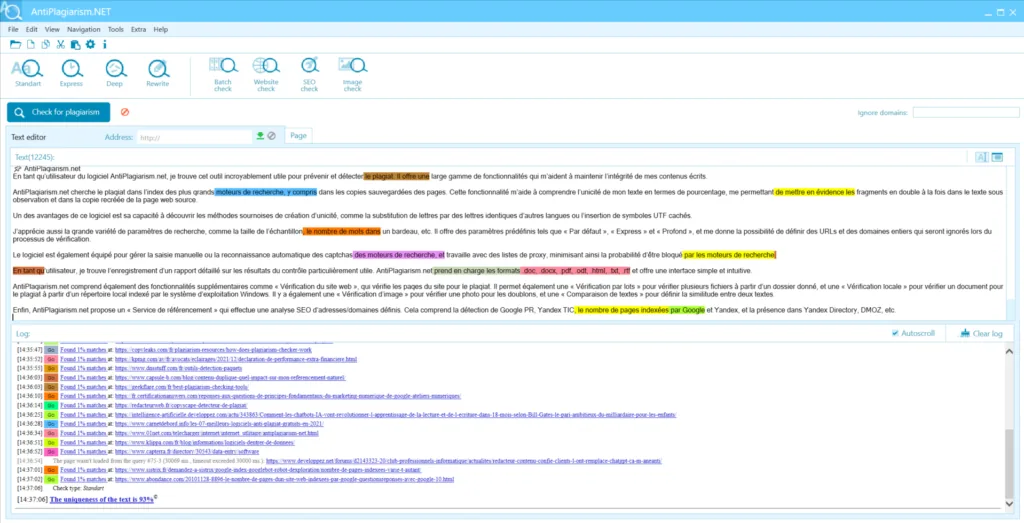1024x523 pixels.
Task: Open the carnetdebord.info anti-plagiat link
Action: (219, 424)
